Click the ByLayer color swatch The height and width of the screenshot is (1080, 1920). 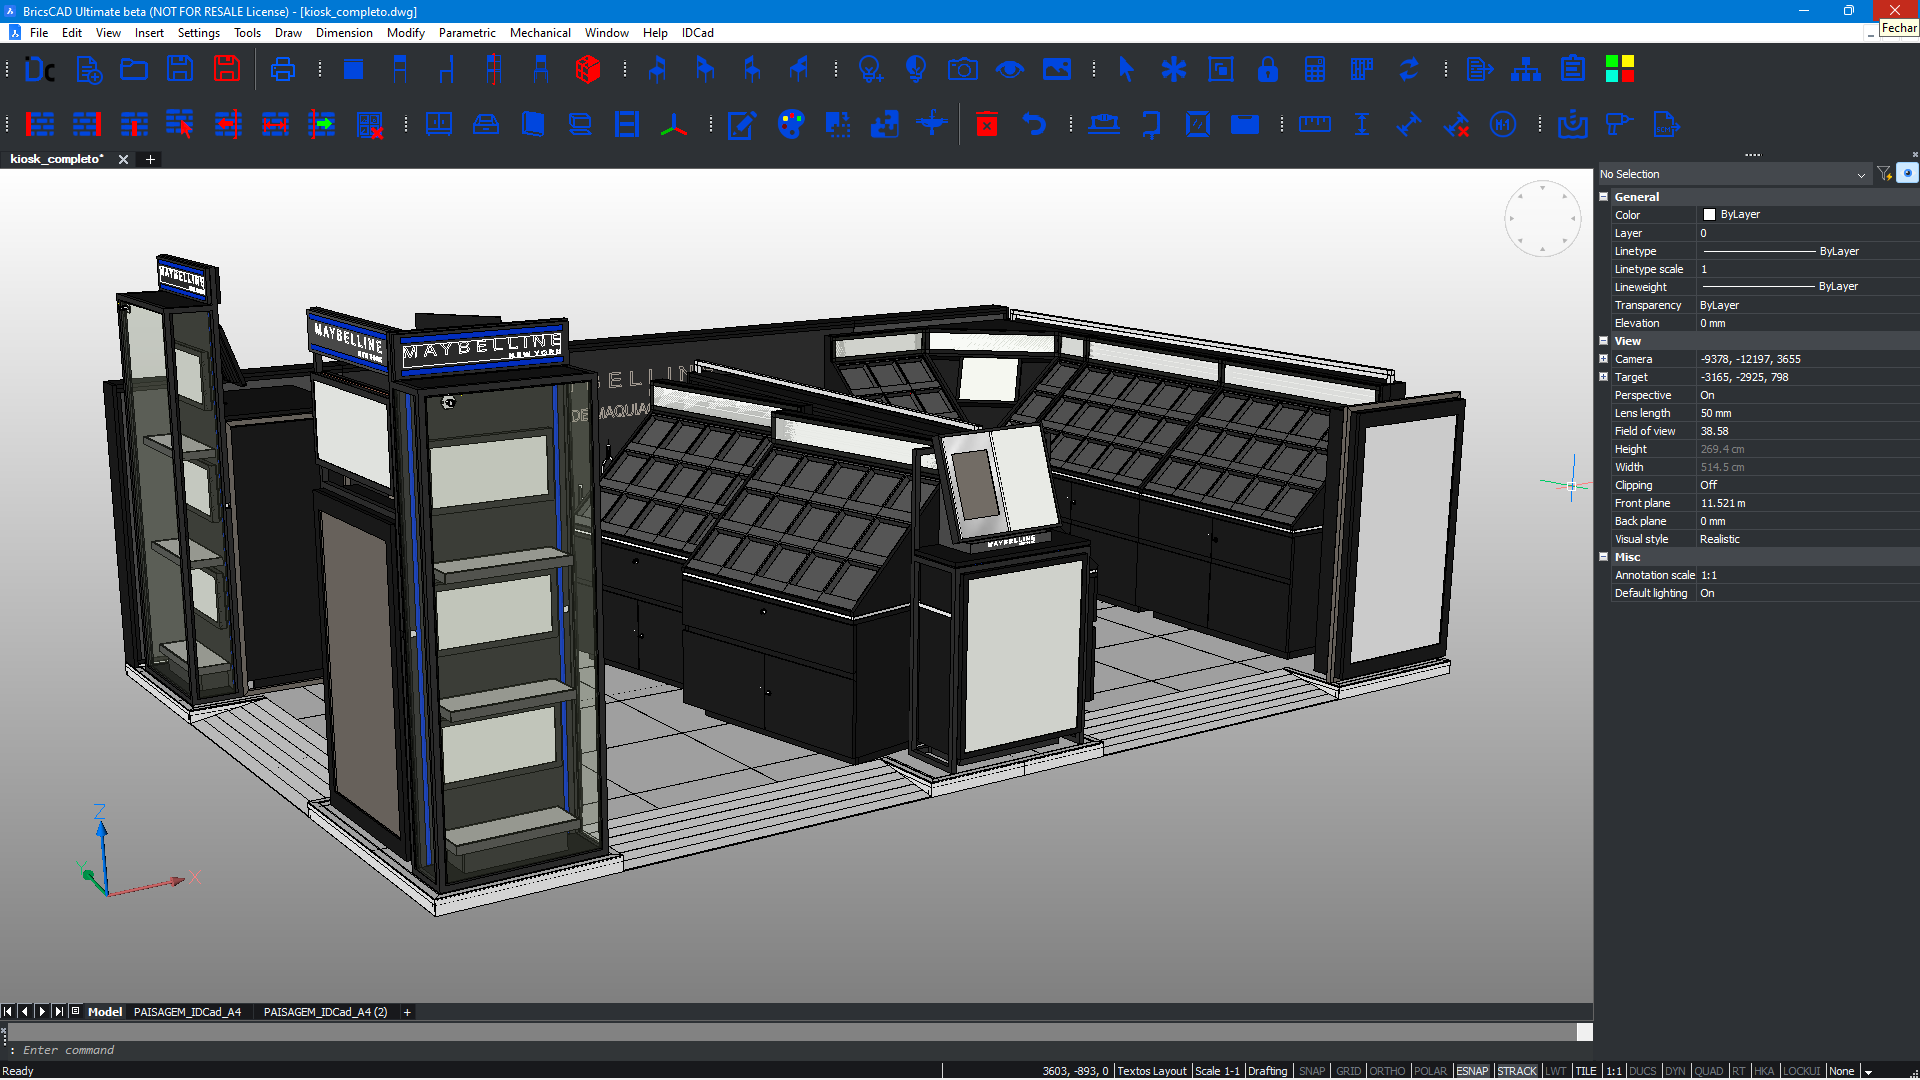coord(1709,215)
